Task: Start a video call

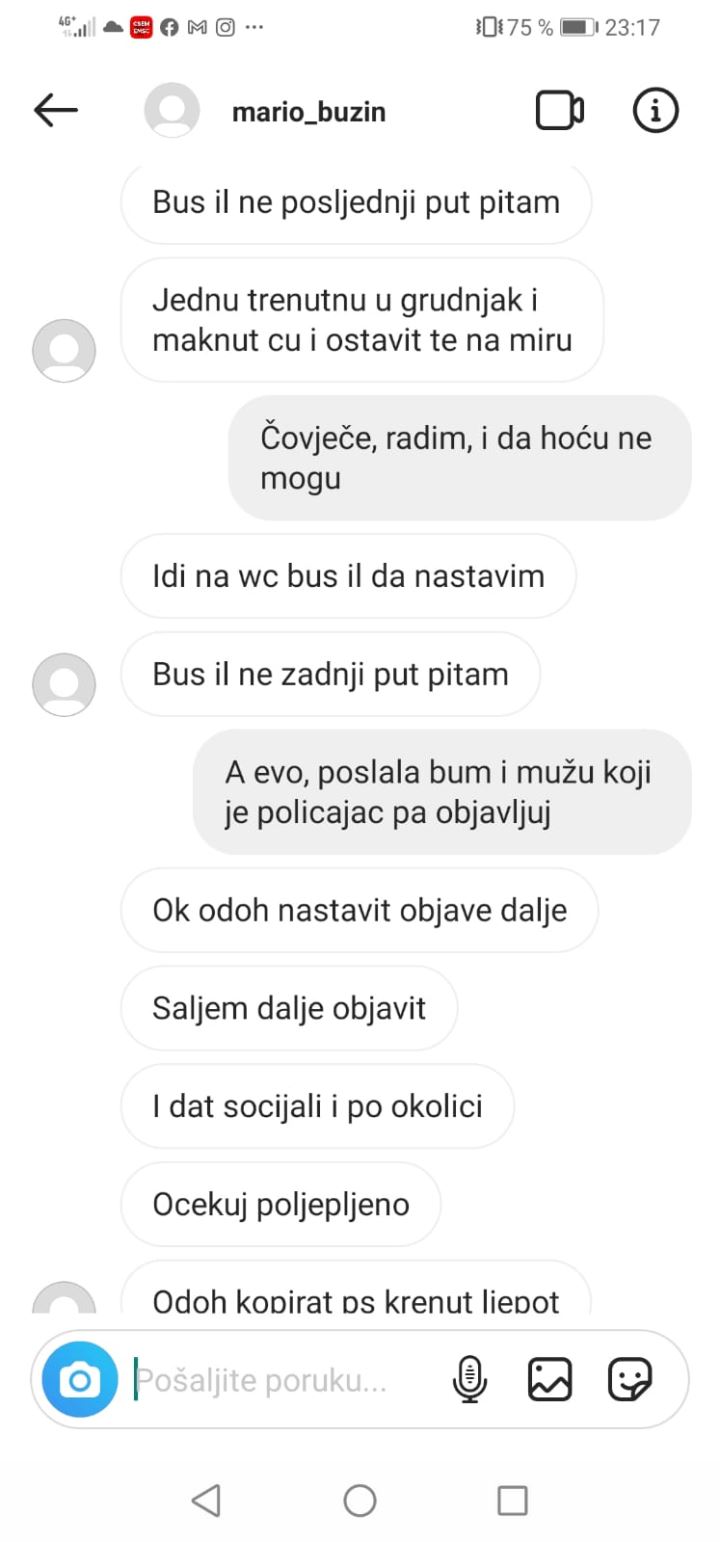Action: (560, 111)
